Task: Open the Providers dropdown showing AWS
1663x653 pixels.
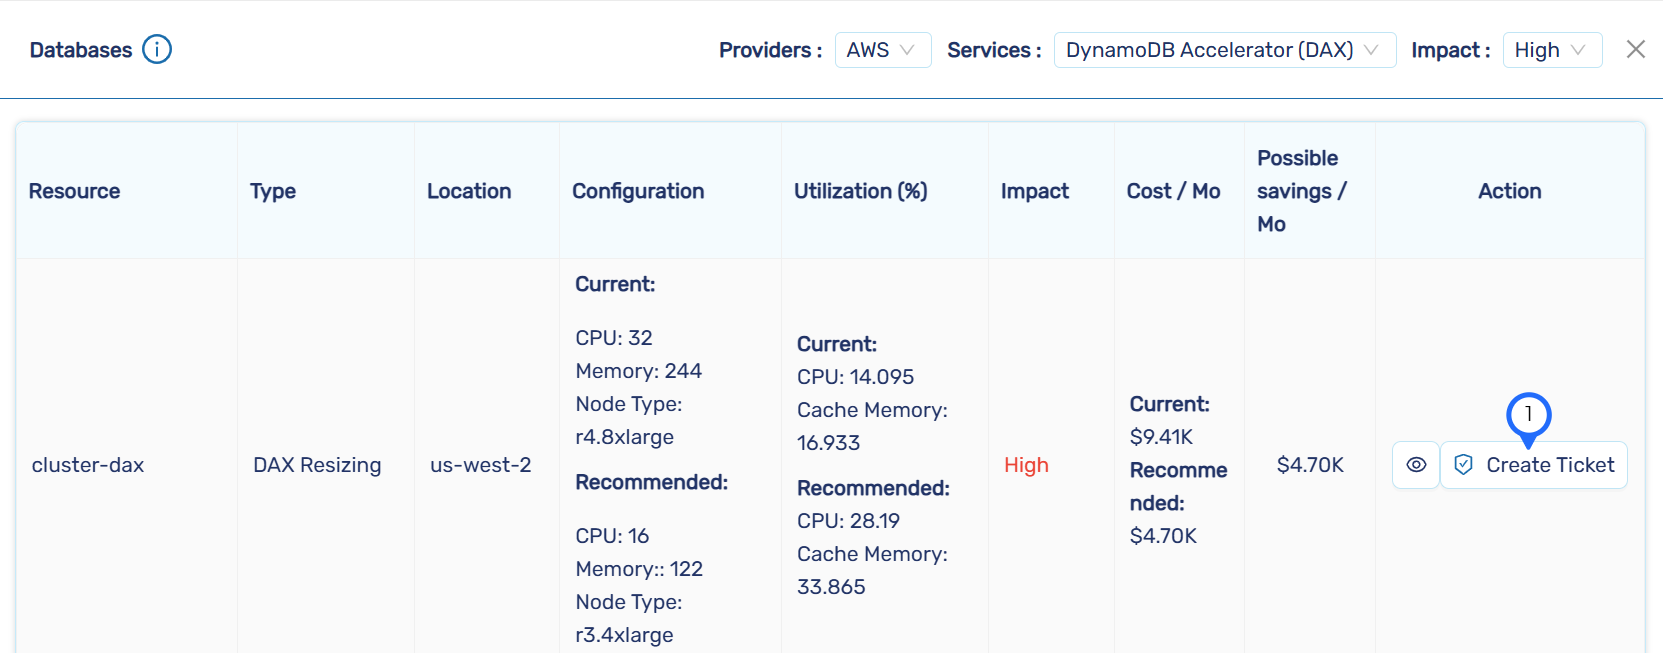Action: (x=882, y=50)
